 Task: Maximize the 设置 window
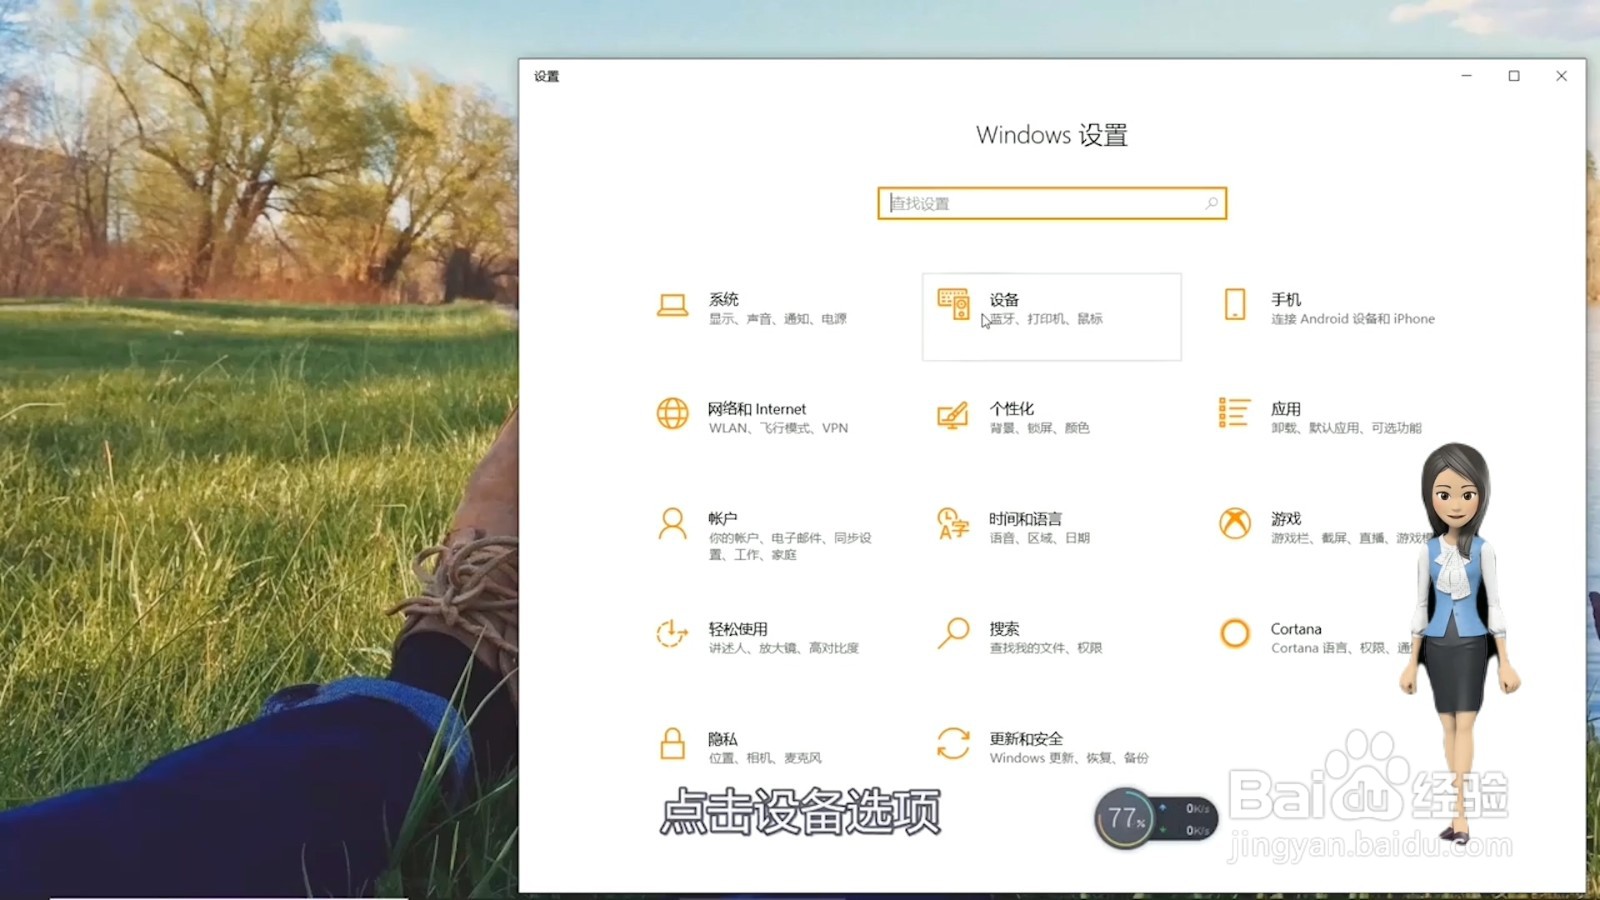coord(1514,76)
